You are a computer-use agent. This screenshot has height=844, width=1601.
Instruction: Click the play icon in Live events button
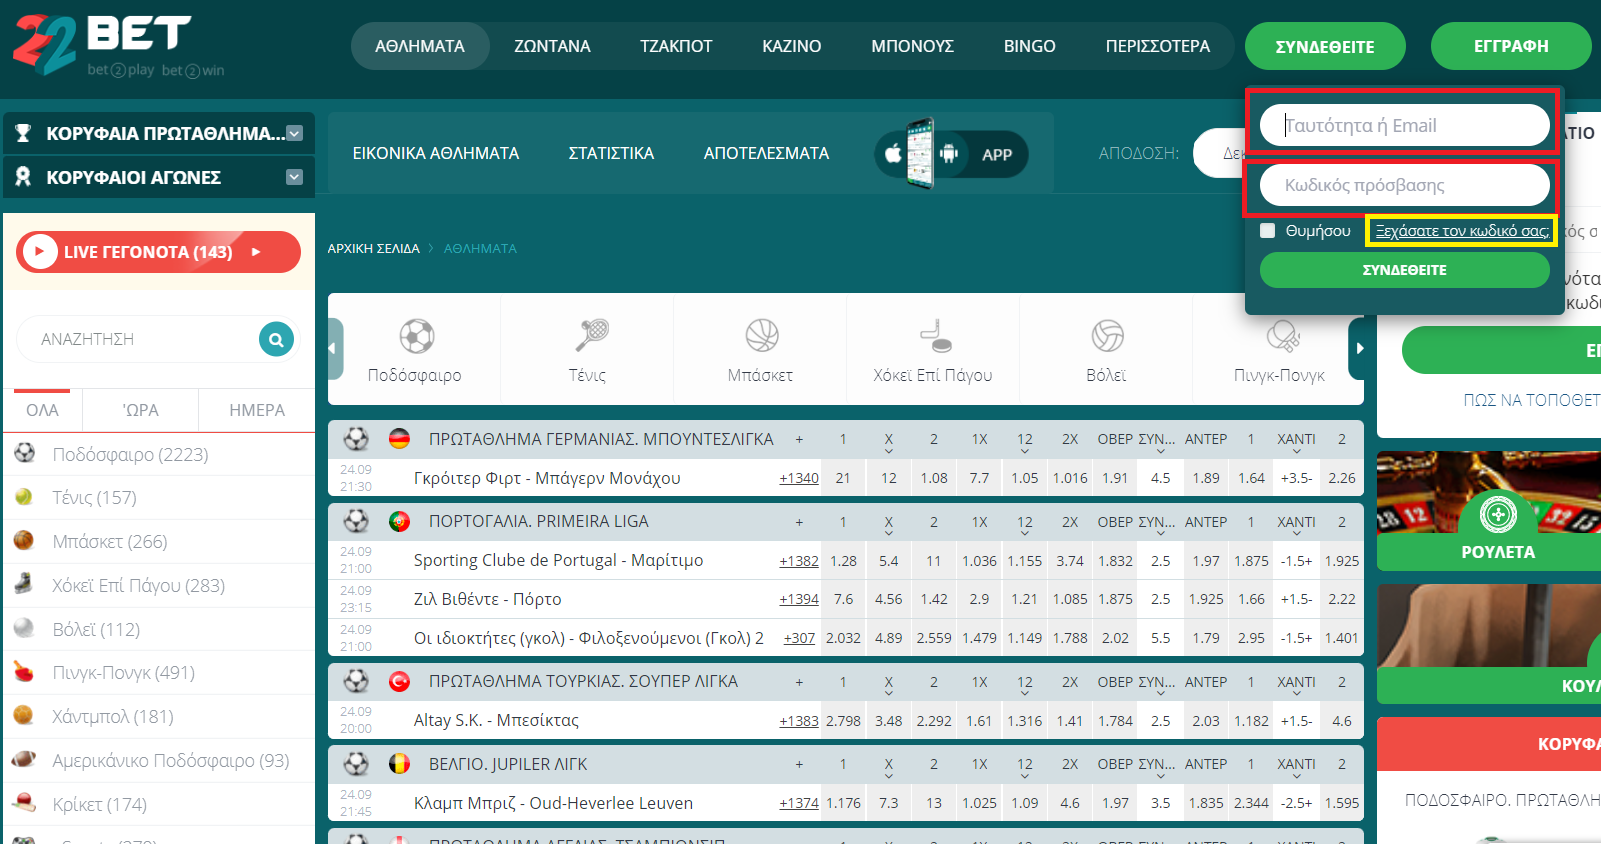(39, 252)
